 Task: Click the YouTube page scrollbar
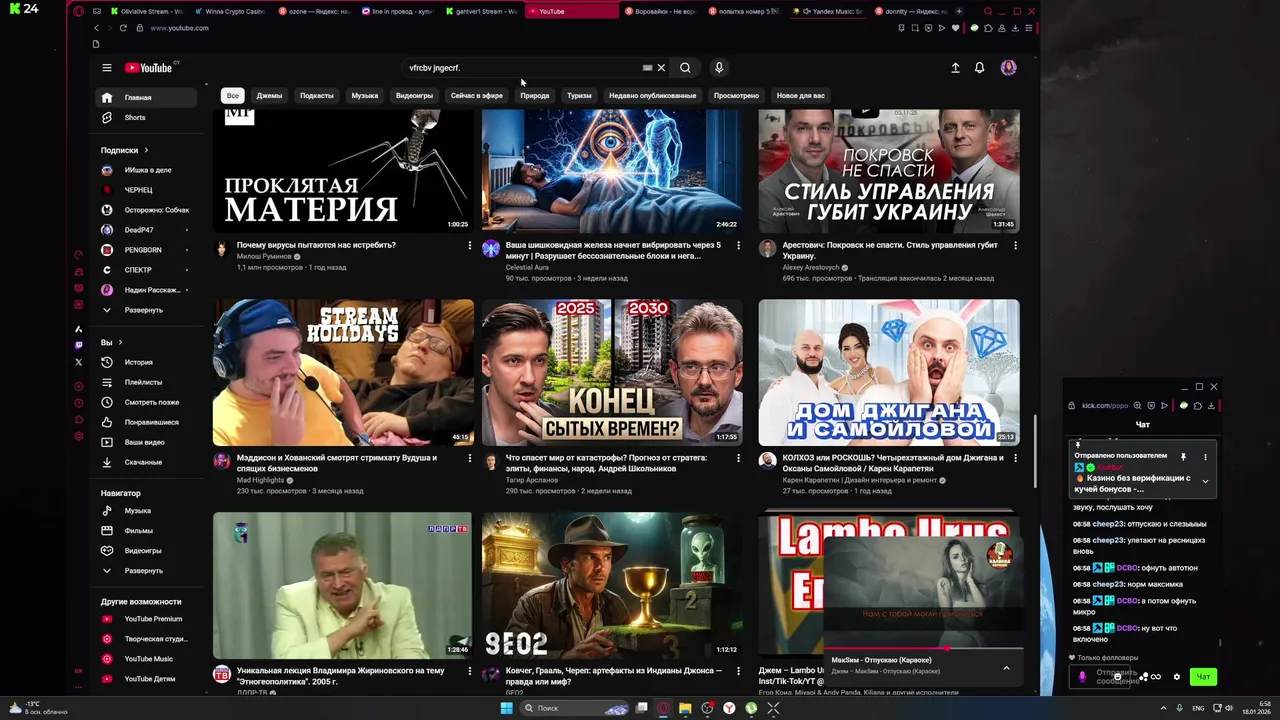[1034, 450]
